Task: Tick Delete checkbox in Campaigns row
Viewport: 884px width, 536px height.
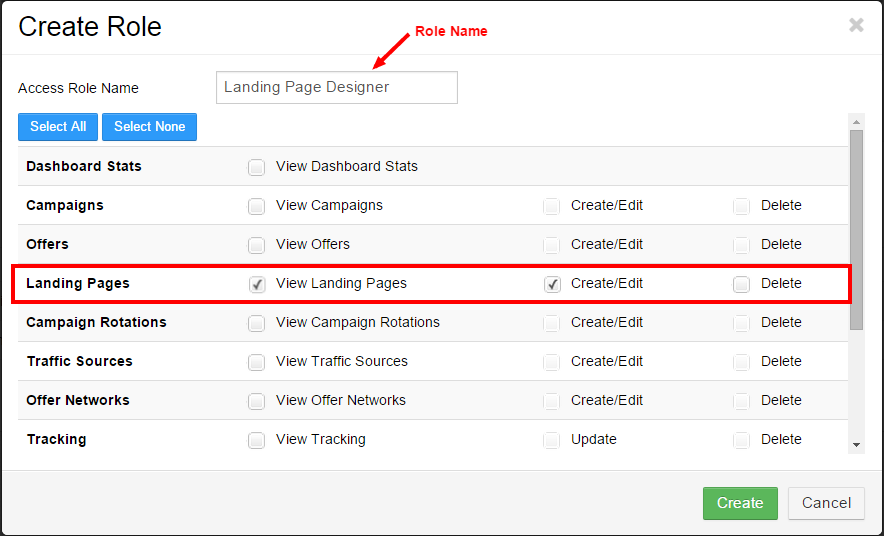Action: click(x=741, y=206)
